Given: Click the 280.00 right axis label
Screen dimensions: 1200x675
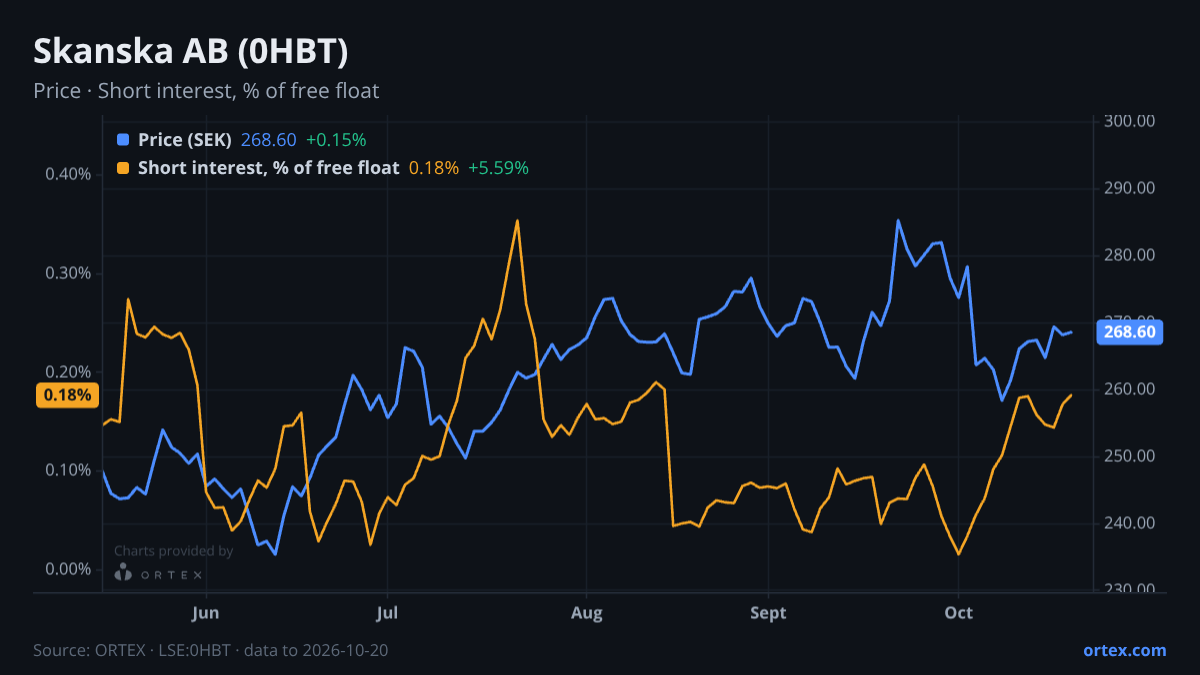Looking at the screenshot, I should [x=1130, y=255].
